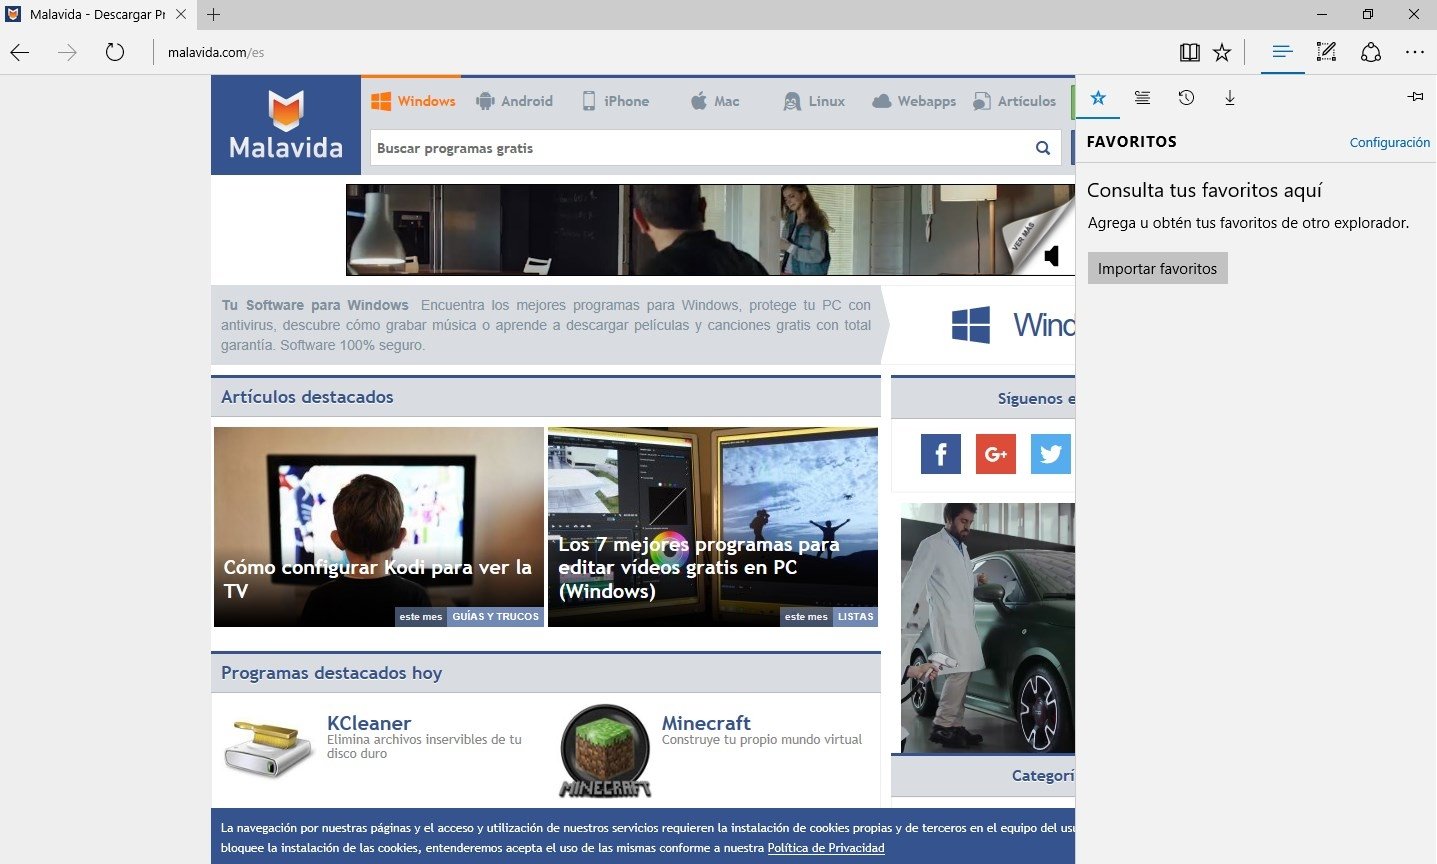Viewport: 1437px width, 864px height.
Task: Click the KCleaner program icon
Action: coord(269,749)
